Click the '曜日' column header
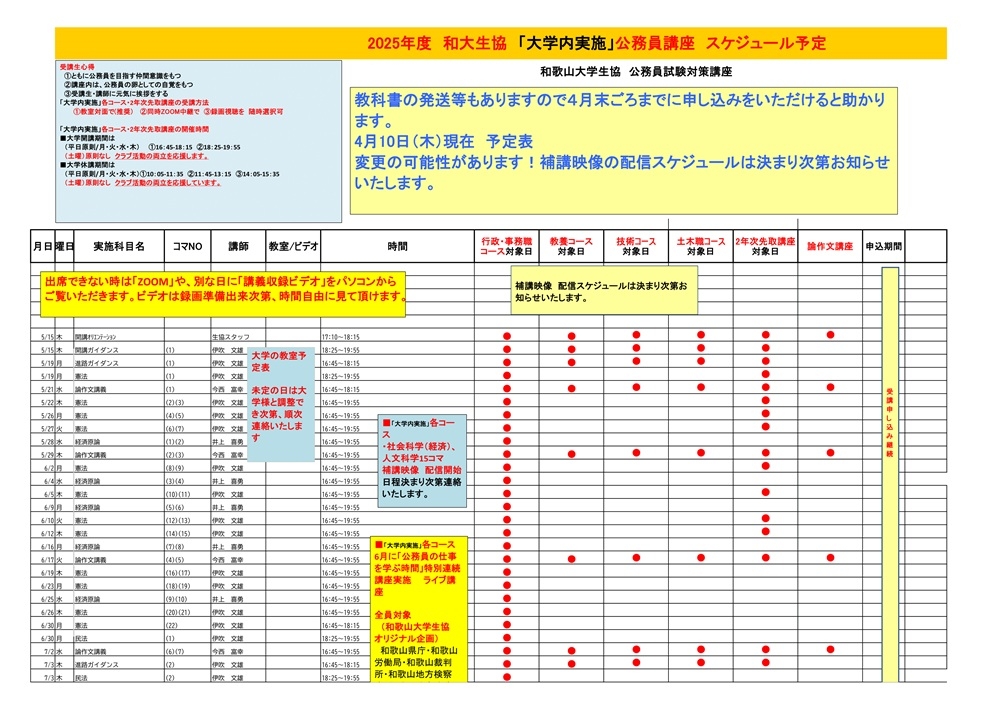1000x707 pixels. pos(64,247)
